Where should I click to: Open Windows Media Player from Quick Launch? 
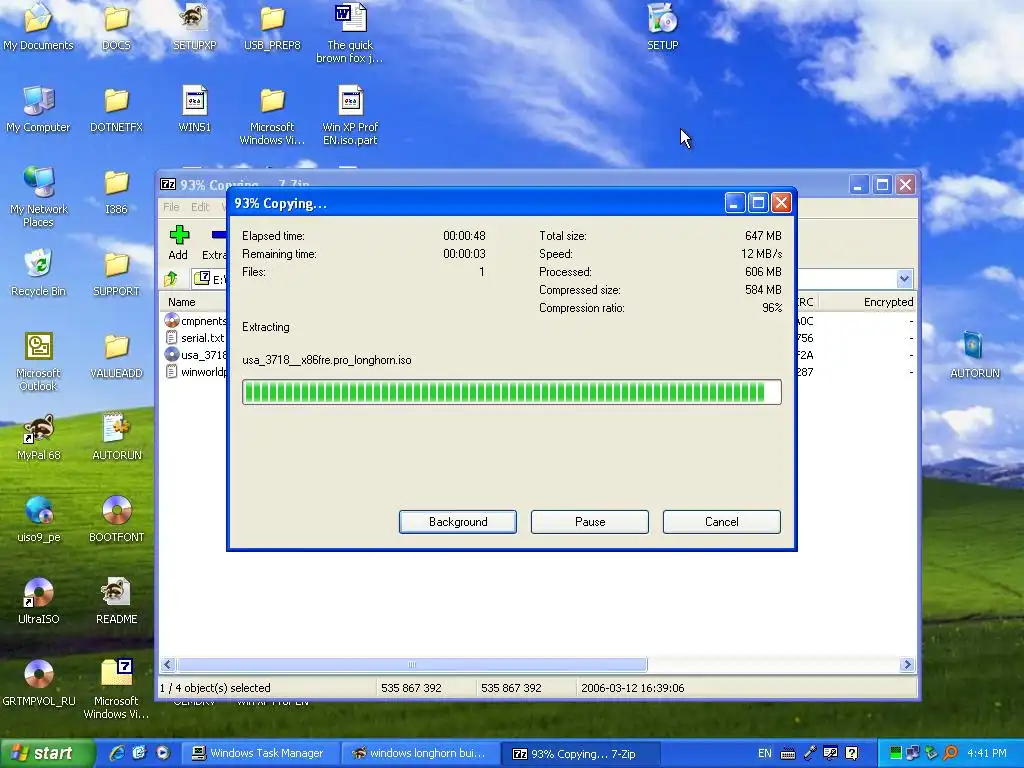click(163, 753)
